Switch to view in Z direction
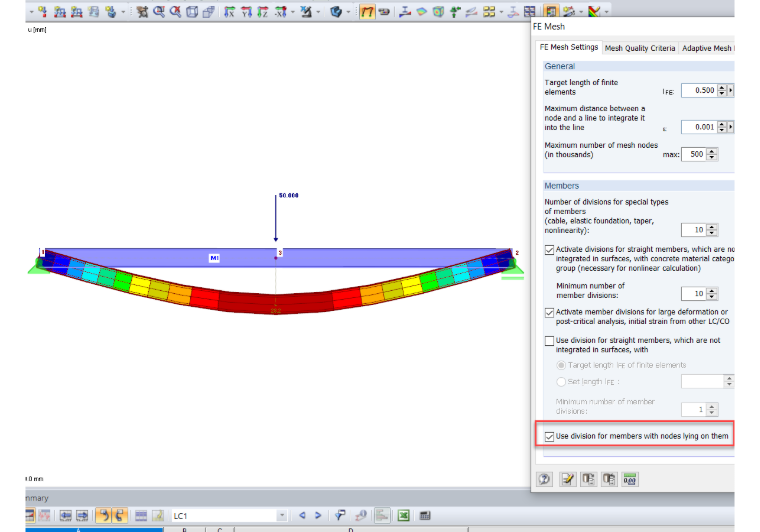 [263, 11]
